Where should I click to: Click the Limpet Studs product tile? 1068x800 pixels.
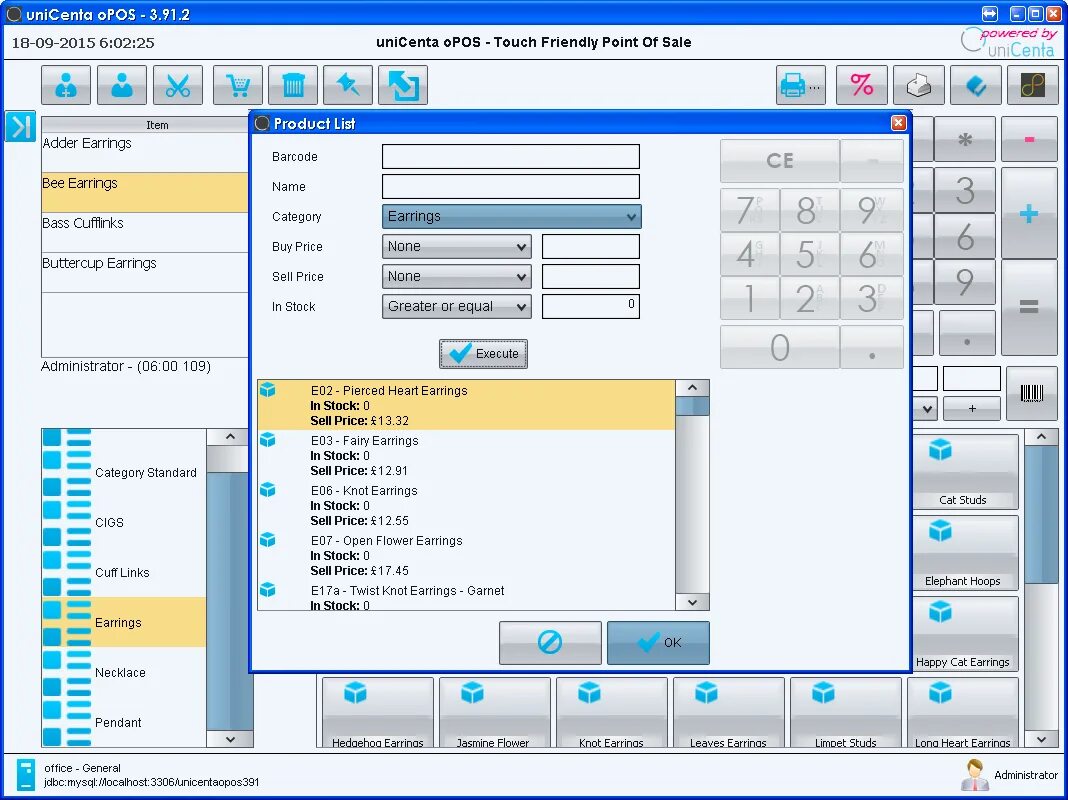[846, 713]
